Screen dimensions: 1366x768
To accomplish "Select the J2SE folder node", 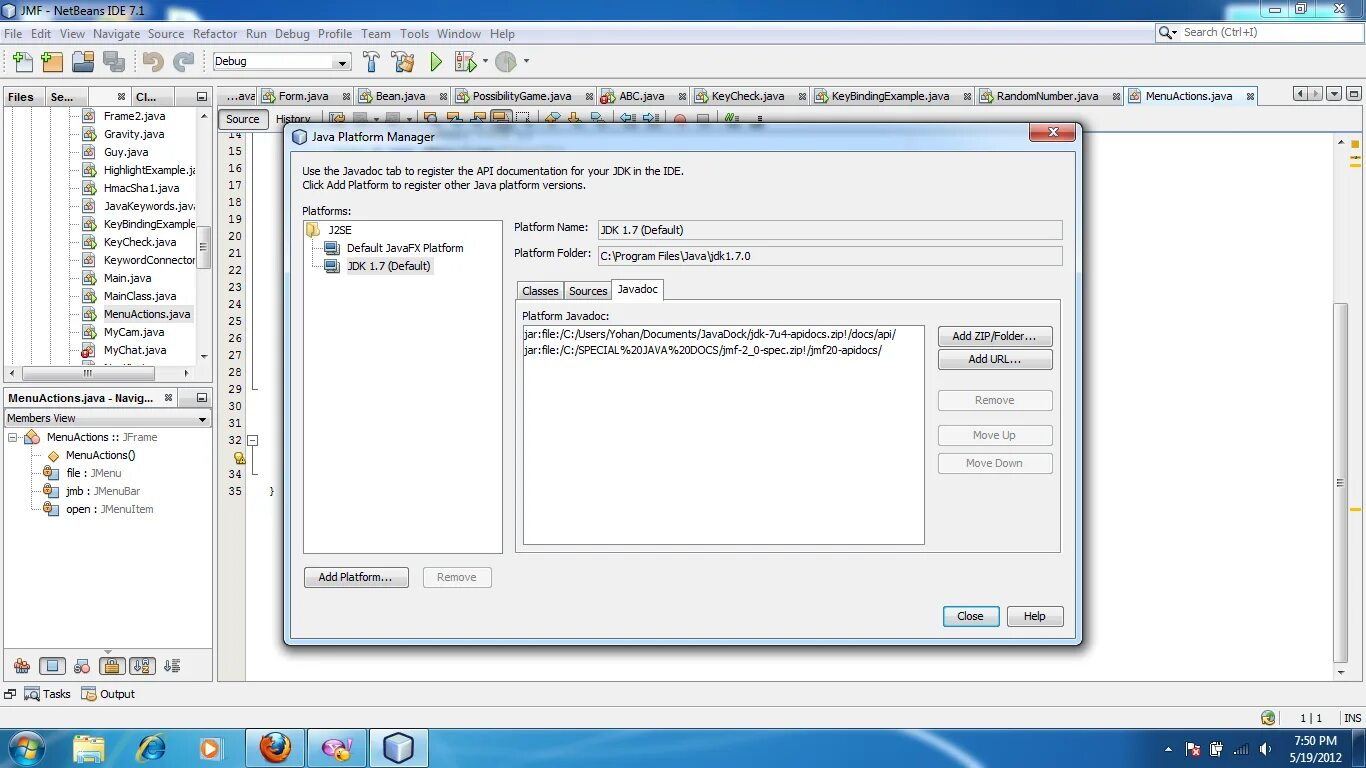I will pyautogui.click(x=340, y=230).
